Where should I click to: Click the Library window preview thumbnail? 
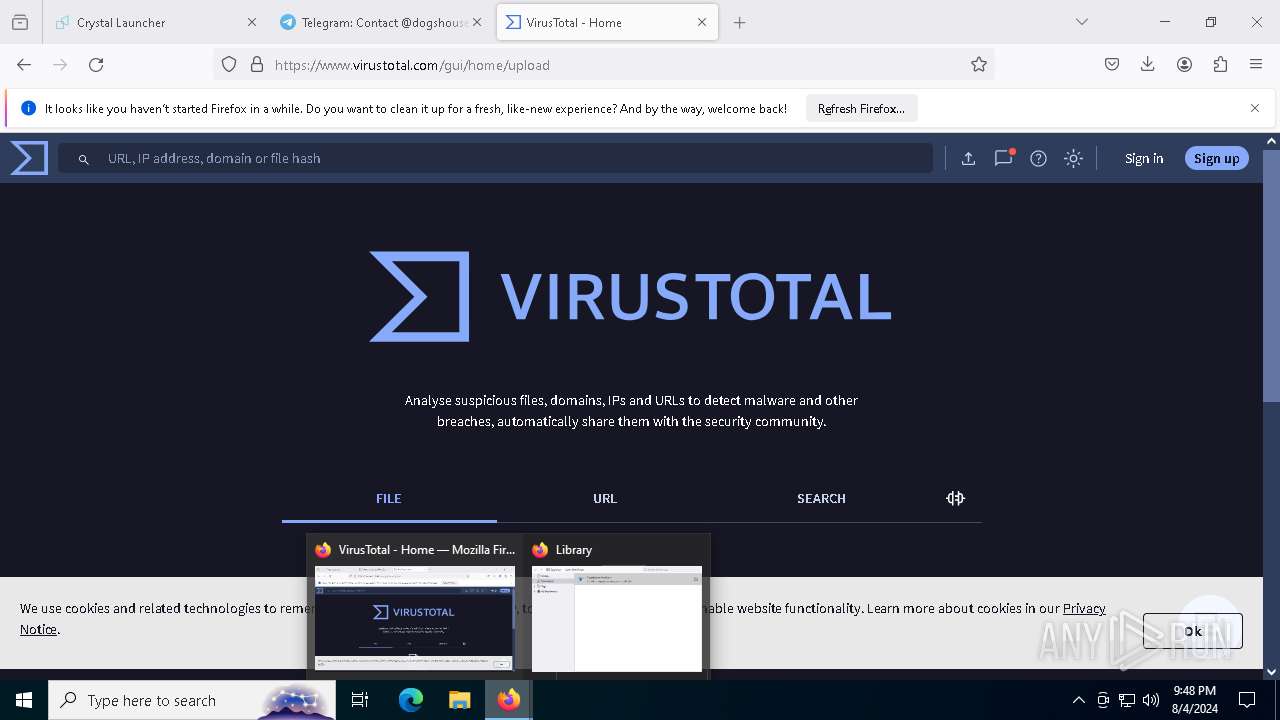tap(617, 617)
